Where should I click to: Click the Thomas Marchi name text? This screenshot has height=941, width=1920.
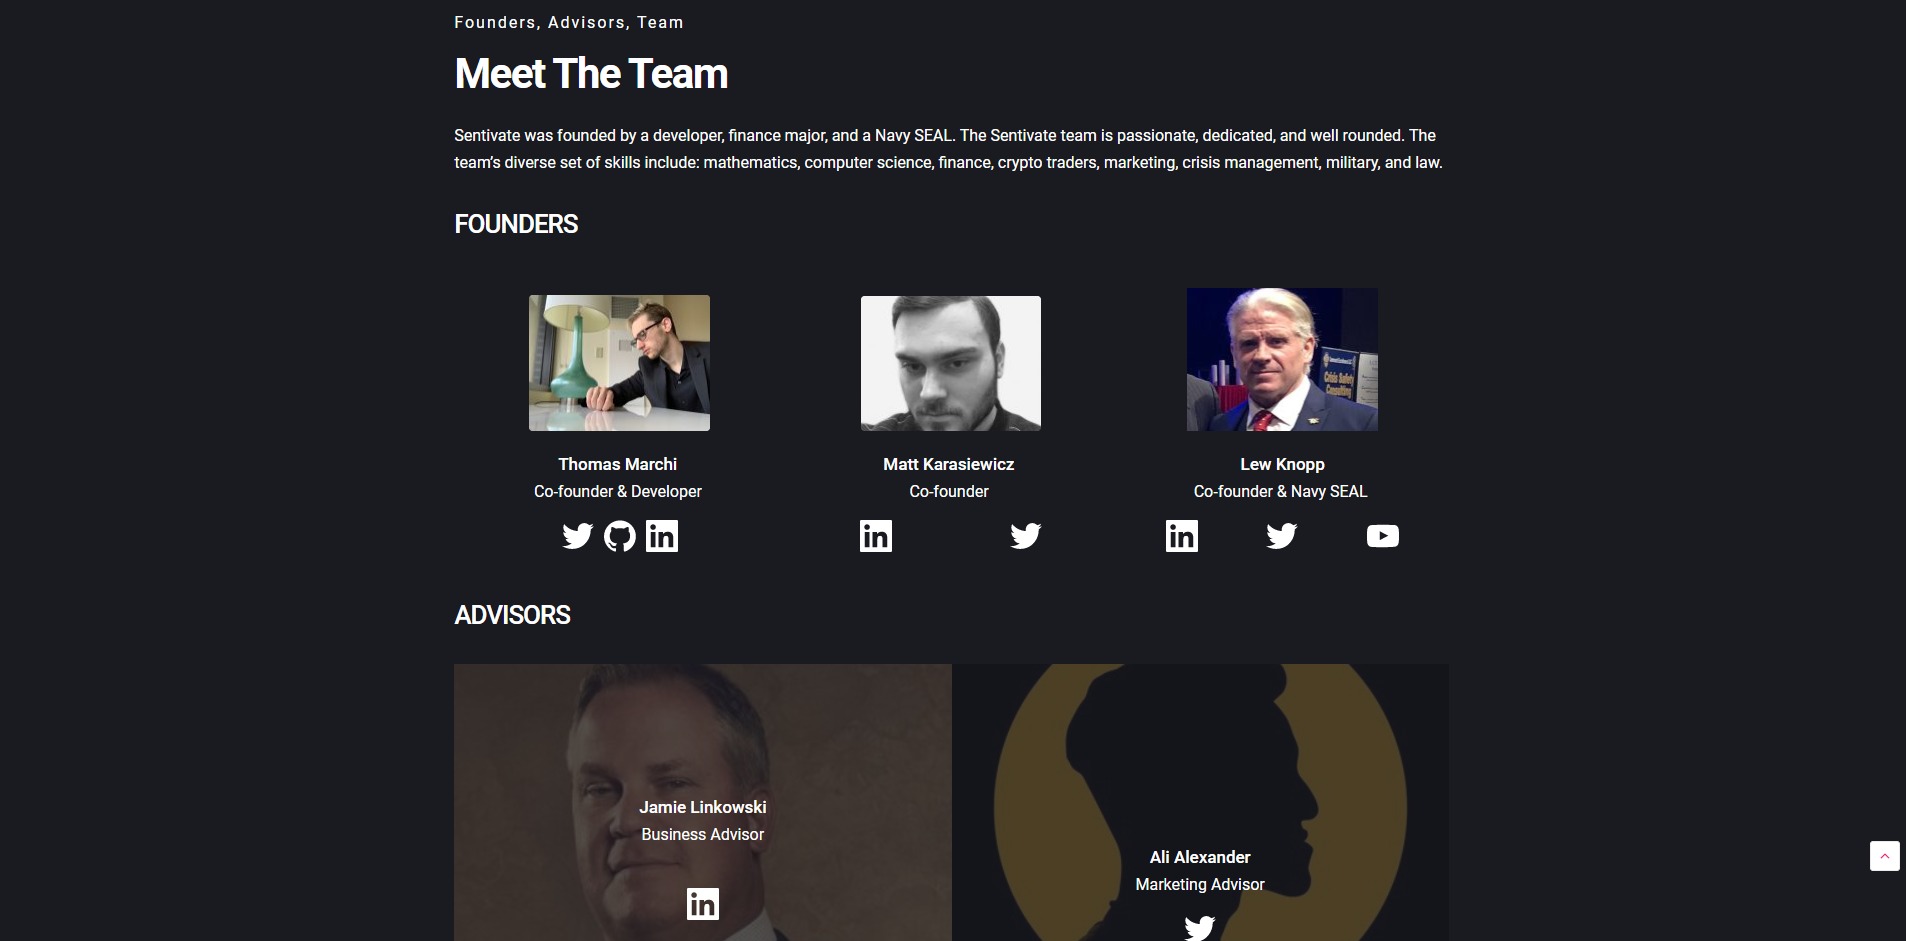click(618, 464)
